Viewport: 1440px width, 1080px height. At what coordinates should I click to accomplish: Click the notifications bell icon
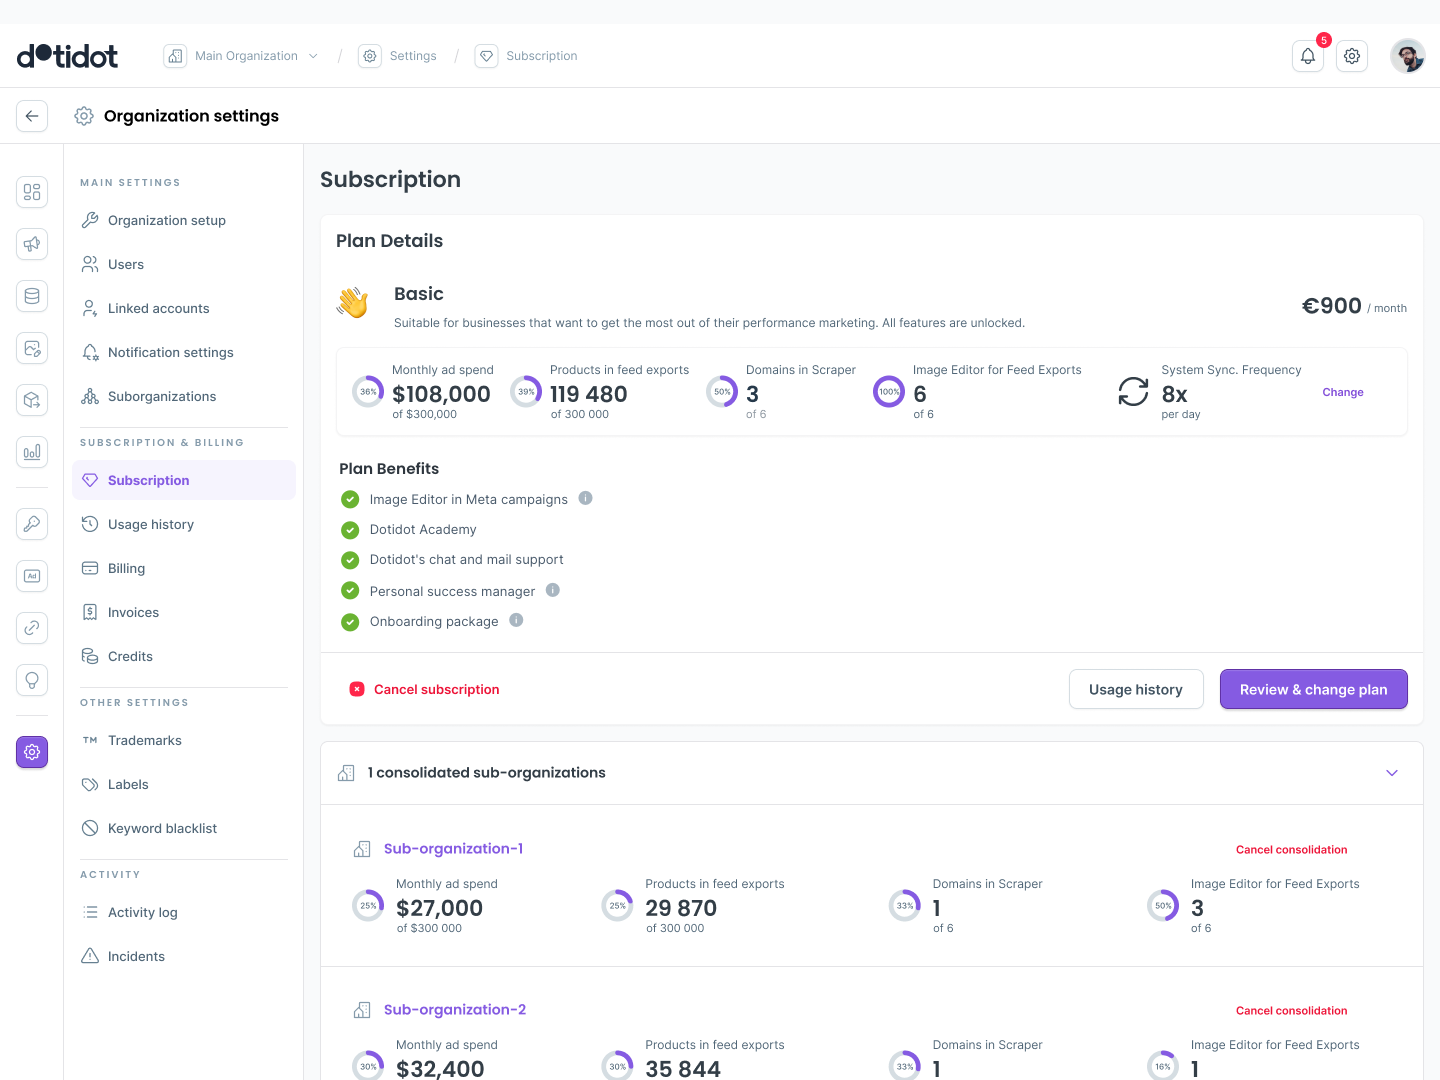click(1307, 56)
